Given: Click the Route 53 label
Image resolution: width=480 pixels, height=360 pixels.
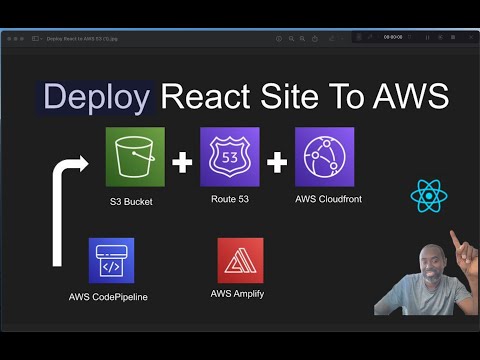Looking at the screenshot, I should point(230,199).
